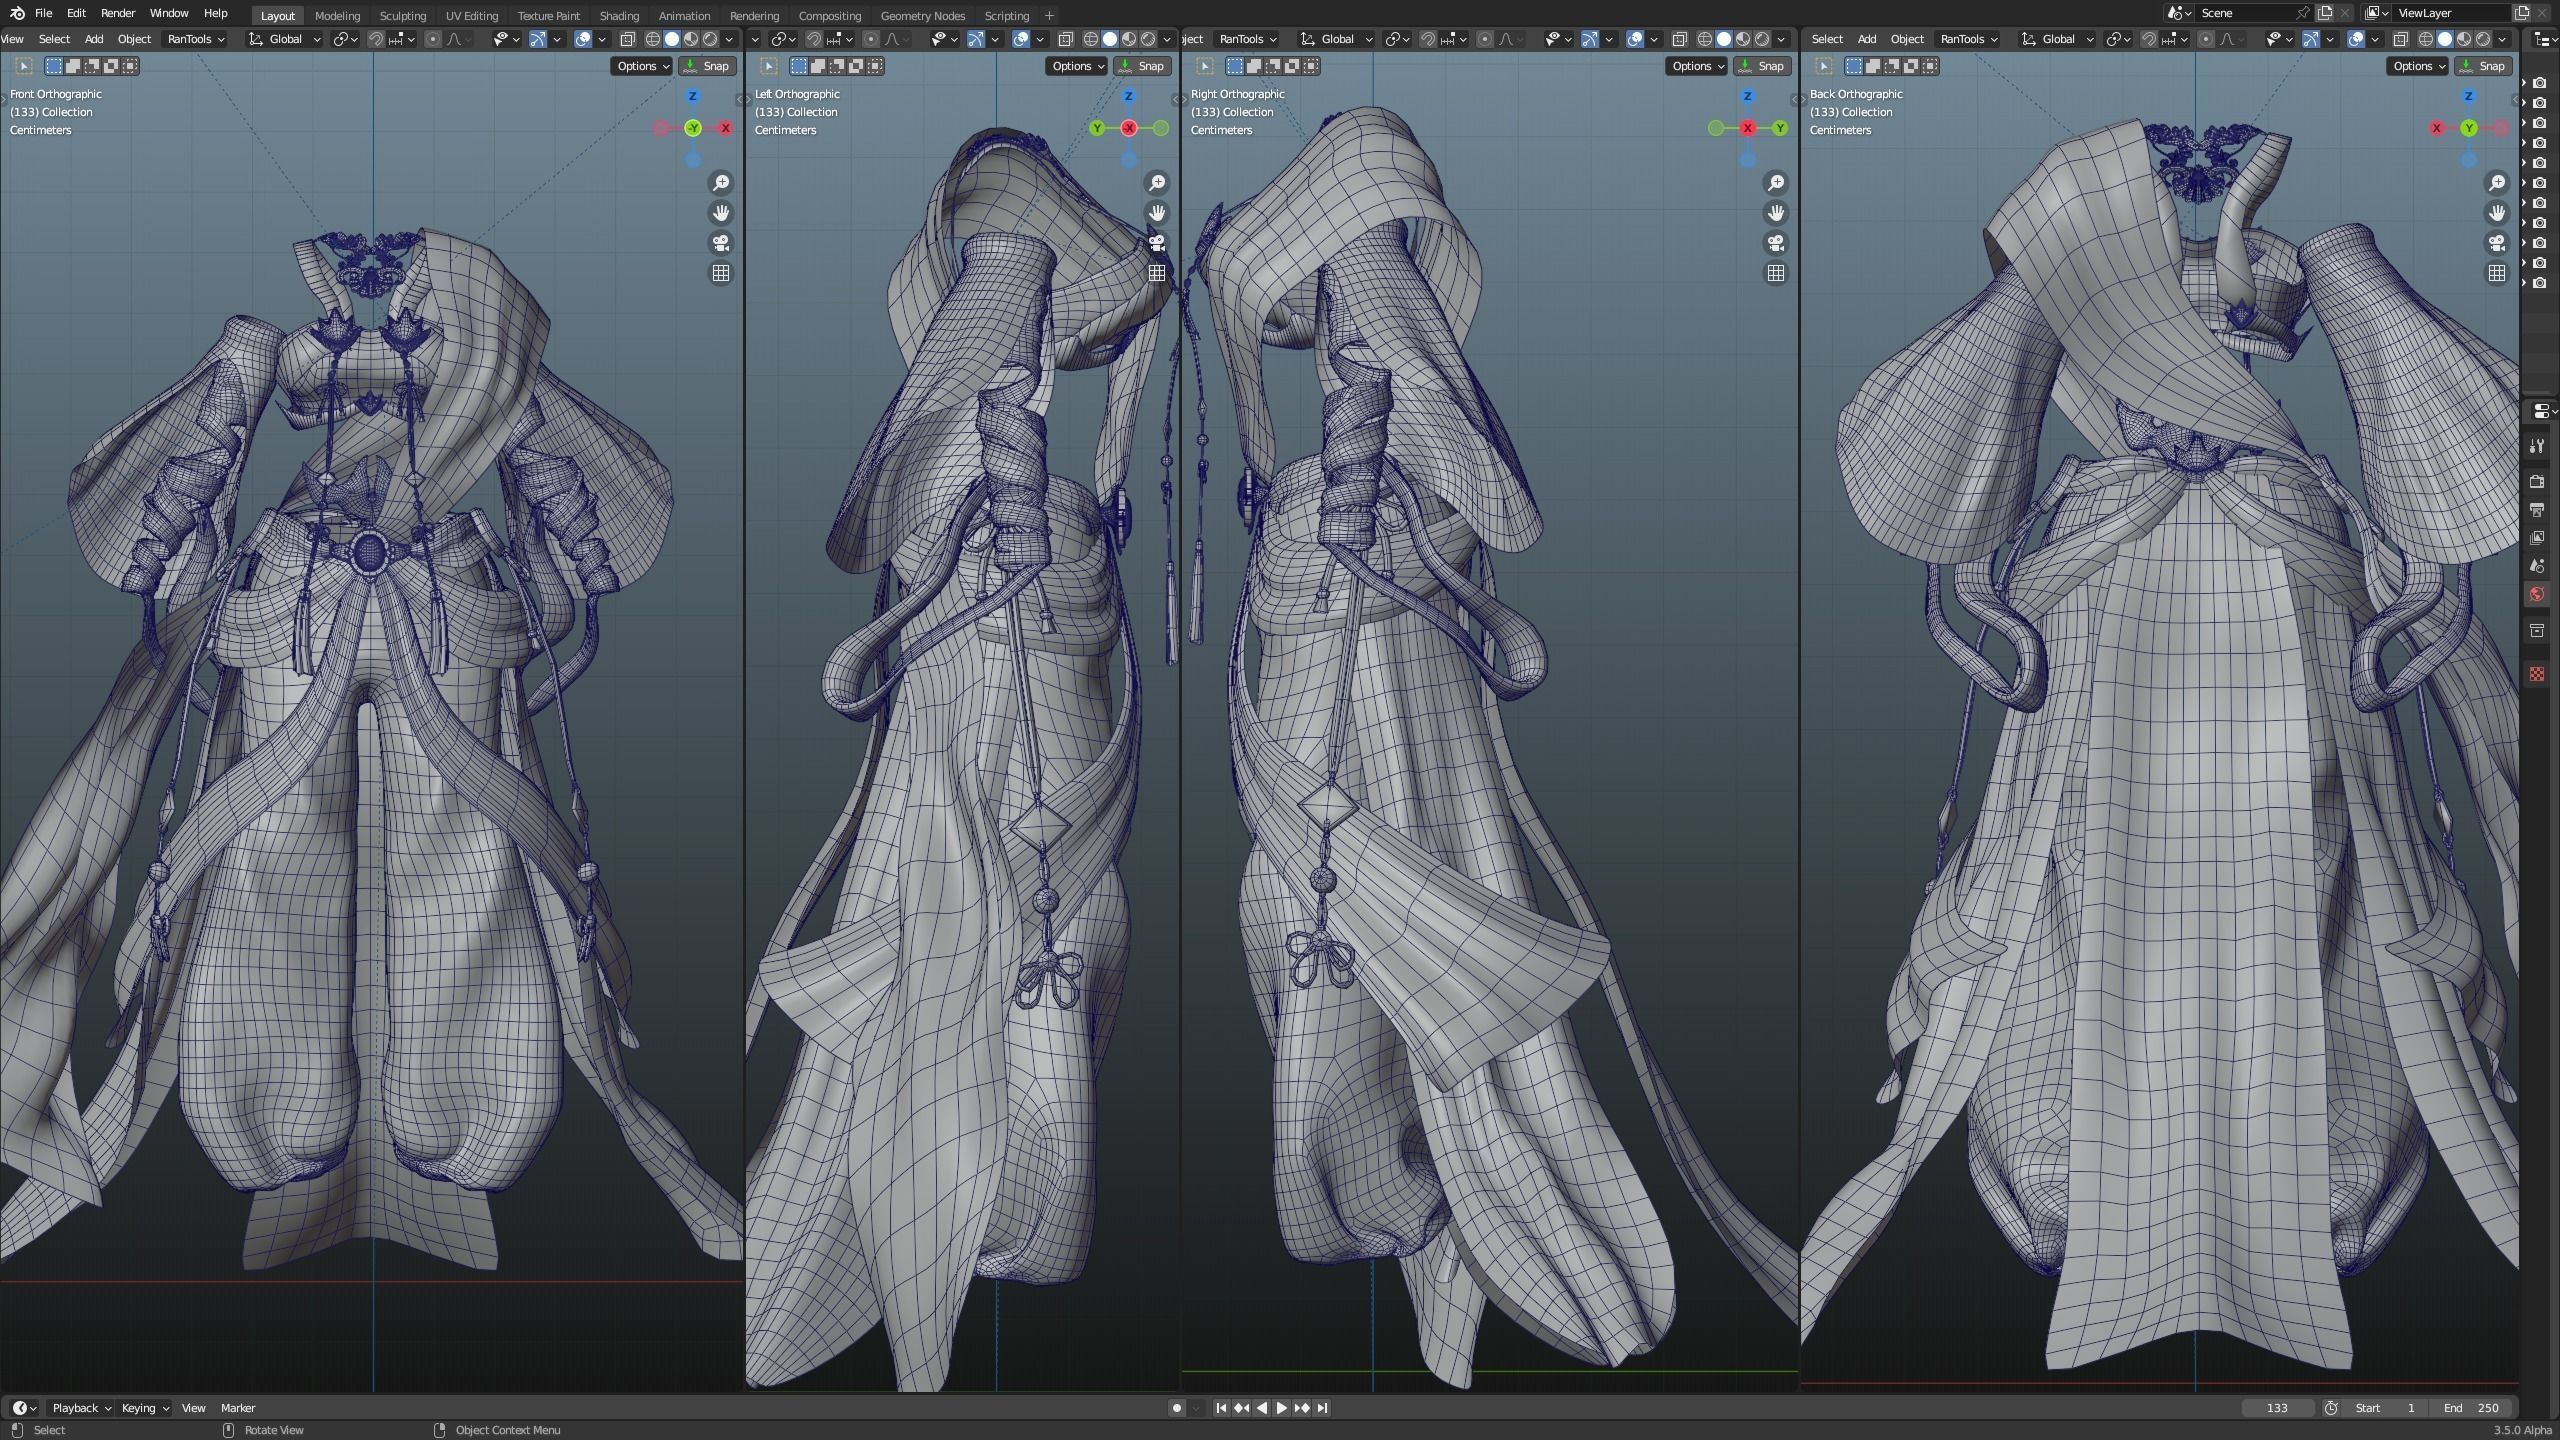The height and width of the screenshot is (1440, 2560).
Task: Select the Tweak tool in Front Orthographic viewport
Action: click(x=24, y=66)
